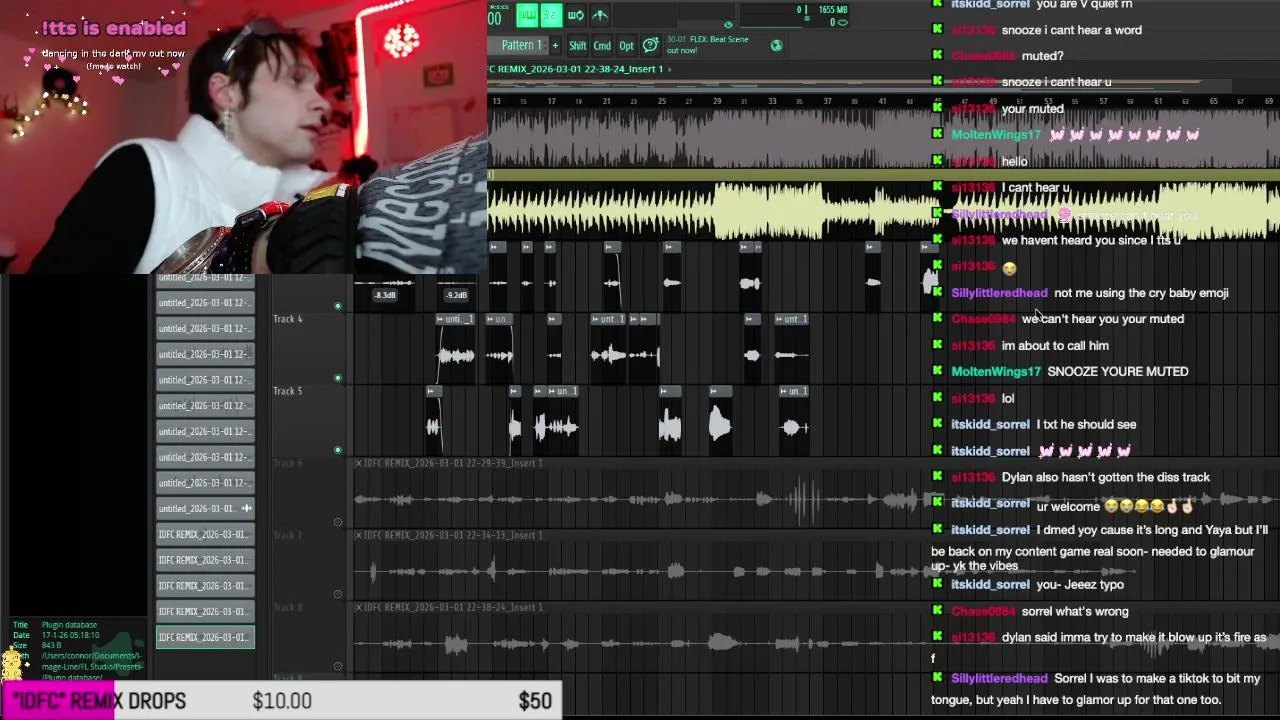Open FLEX: Beat Scene news item
The height and width of the screenshot is (720, 1280).
[x=707, y=45]
